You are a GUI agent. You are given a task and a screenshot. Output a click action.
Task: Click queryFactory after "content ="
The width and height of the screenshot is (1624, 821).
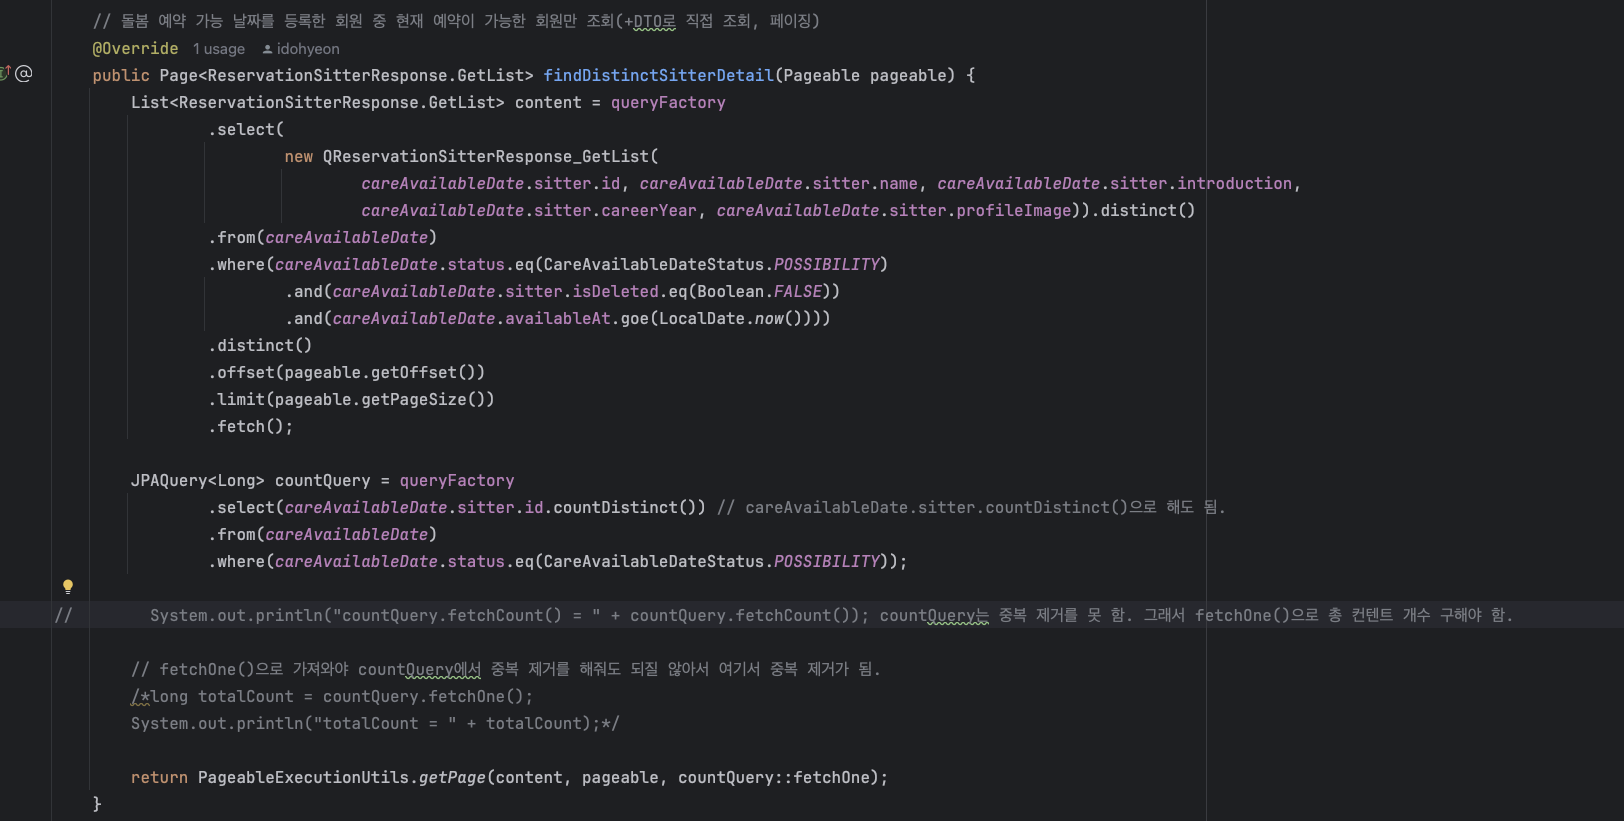click(668, 103)
